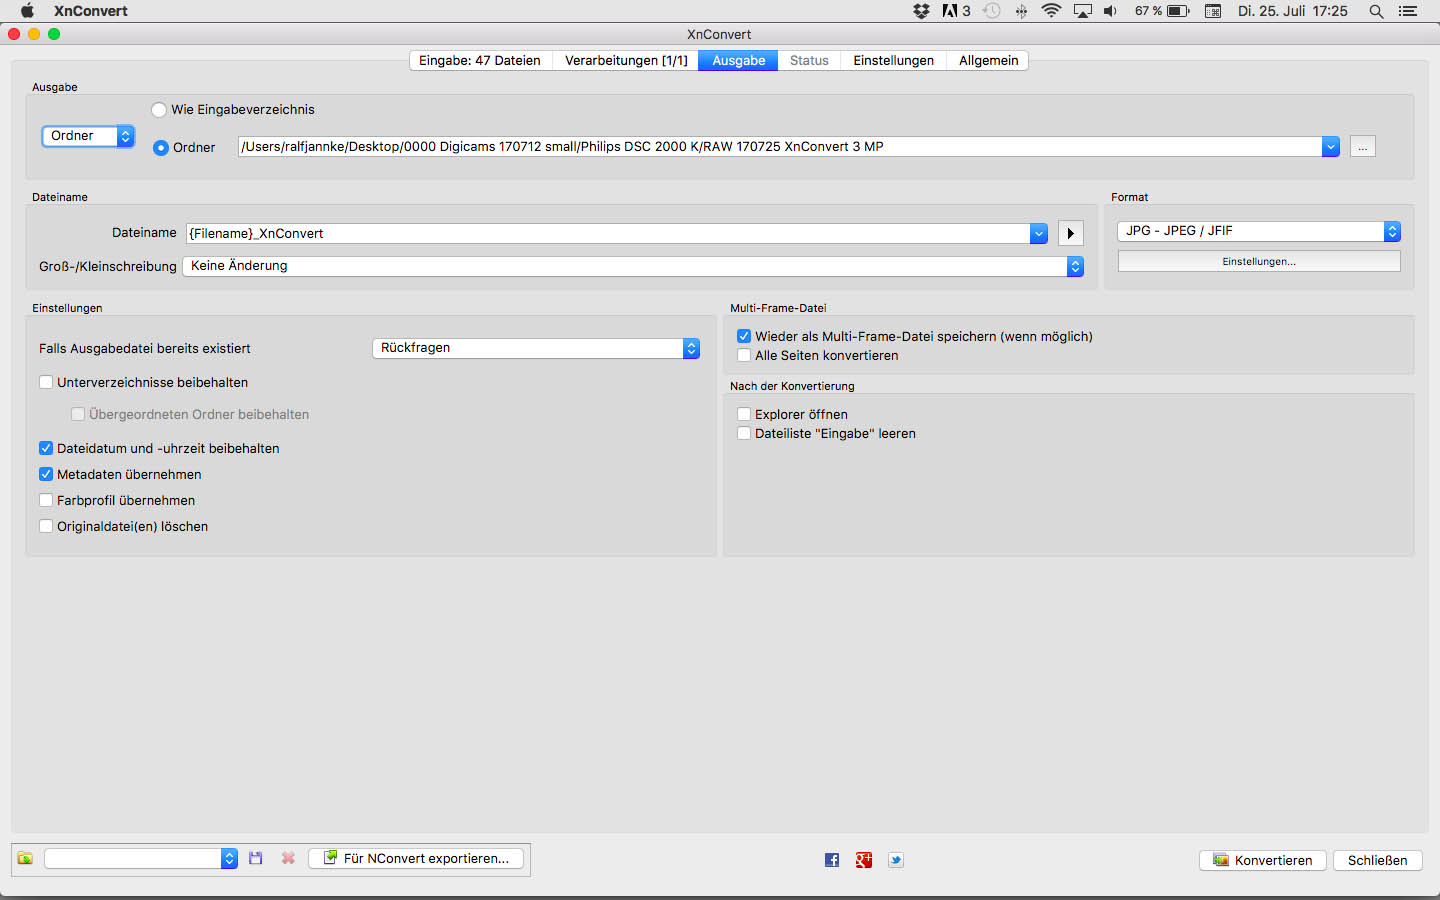1440x900 pixels.
Task: Open the Keine Änderung case dropdown
Action: coord(632,266)
